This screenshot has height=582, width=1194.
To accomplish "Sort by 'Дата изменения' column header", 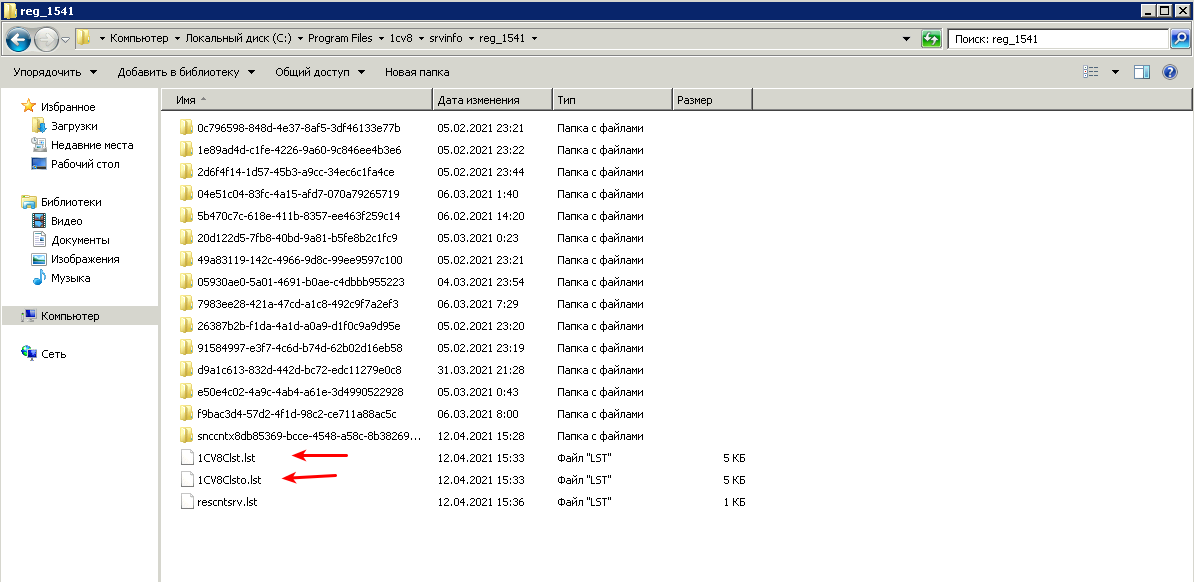I will (x=493, y=100).
